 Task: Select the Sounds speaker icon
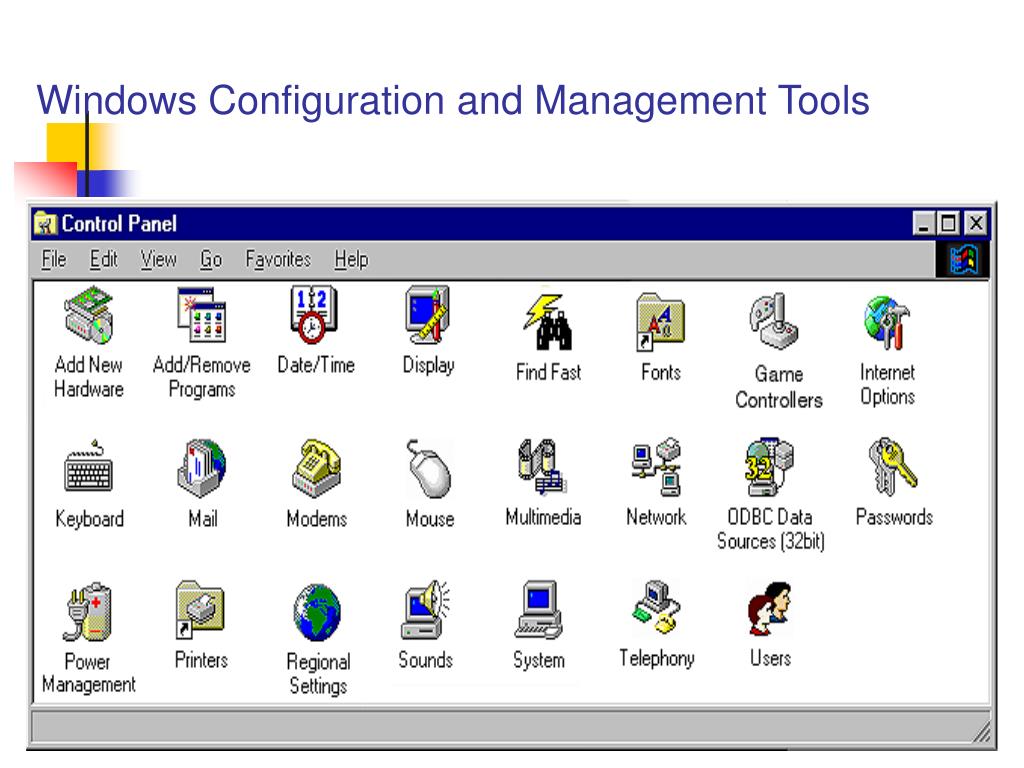tap(426, 610)
